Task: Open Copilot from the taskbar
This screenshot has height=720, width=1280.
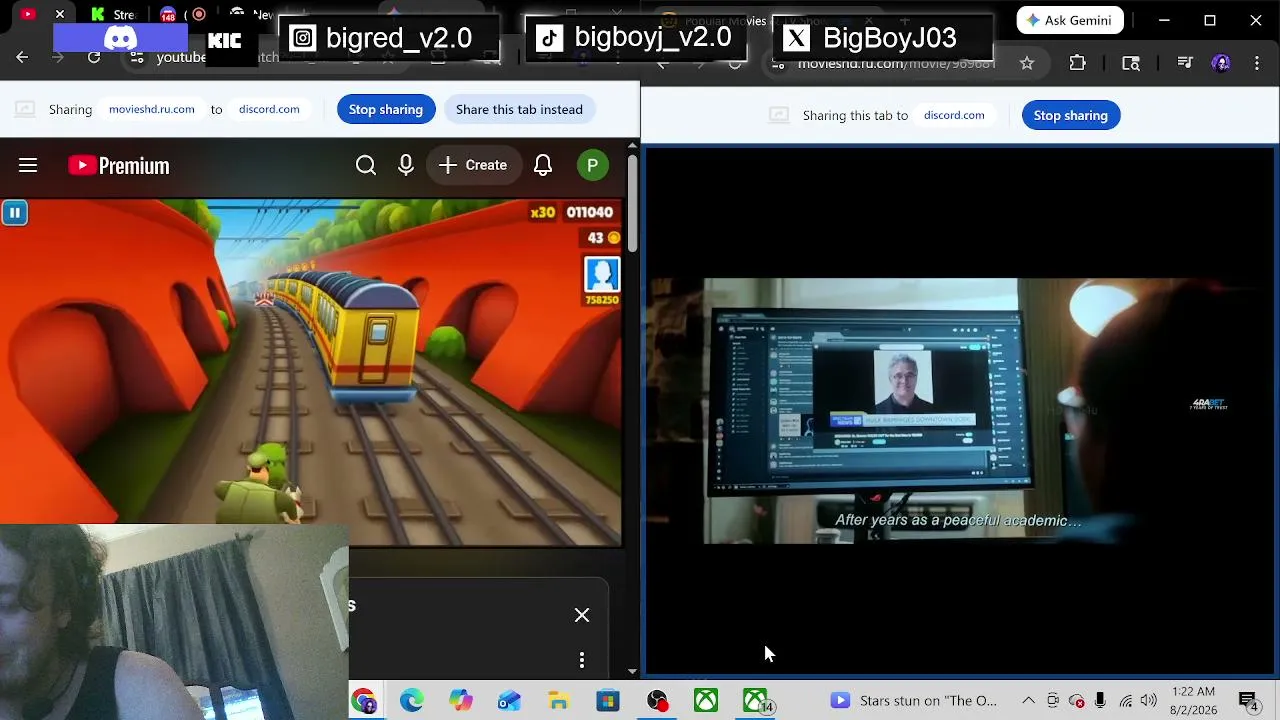Action: (x=461, y=701)
